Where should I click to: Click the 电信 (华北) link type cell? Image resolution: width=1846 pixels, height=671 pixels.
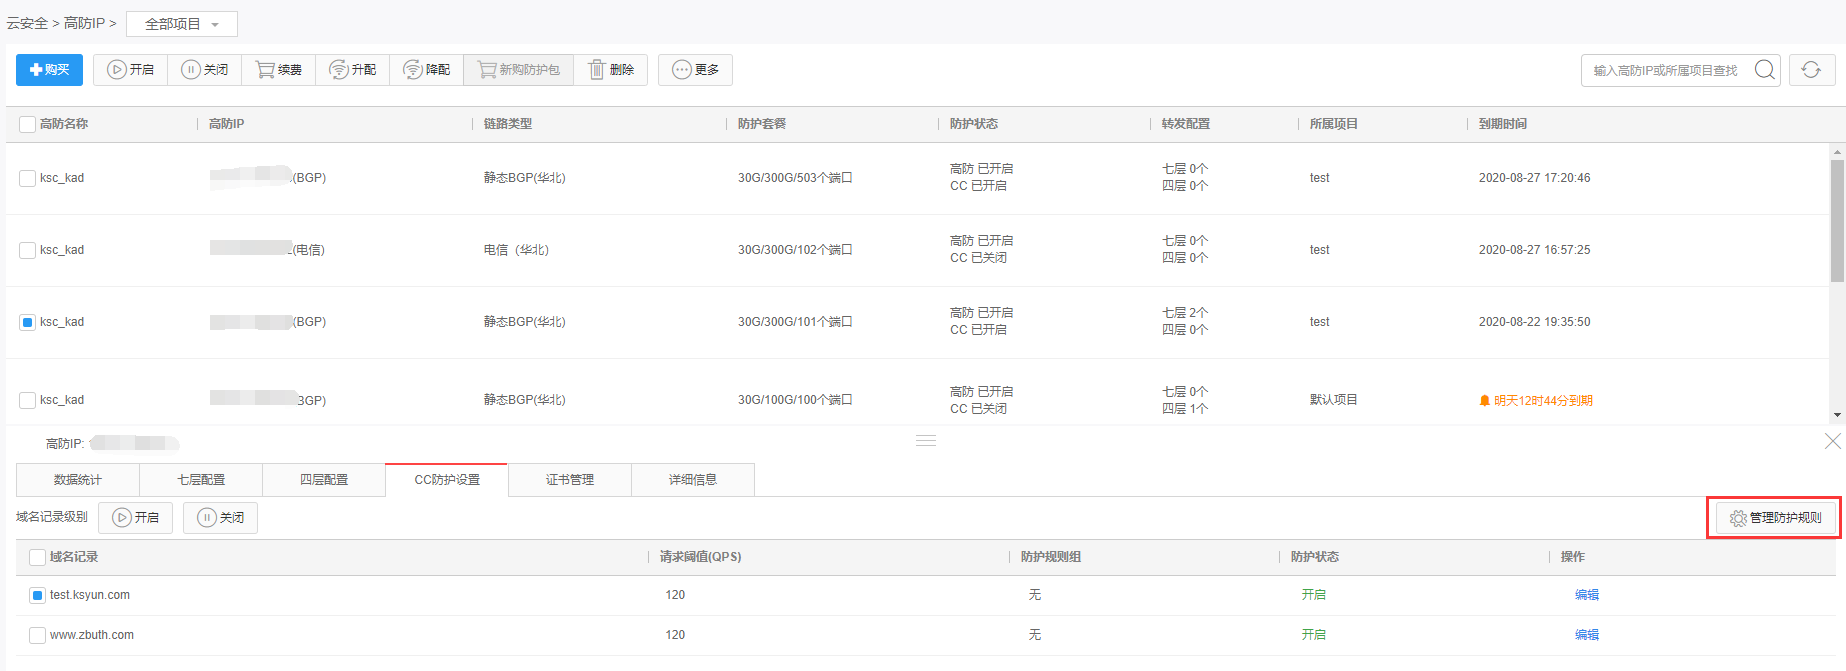click(x=517, y=250)
